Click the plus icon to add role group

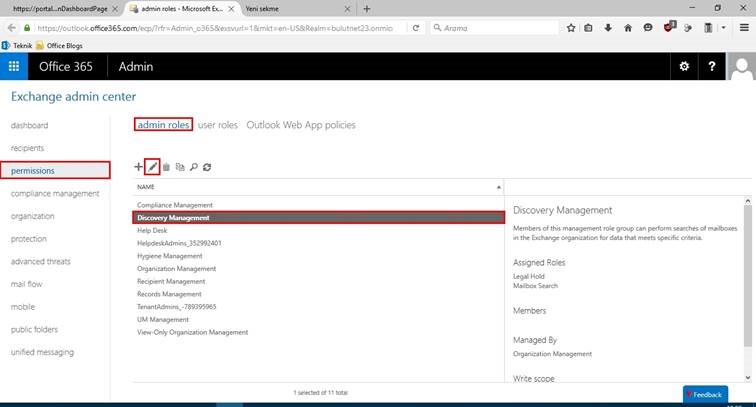(138, 167)
